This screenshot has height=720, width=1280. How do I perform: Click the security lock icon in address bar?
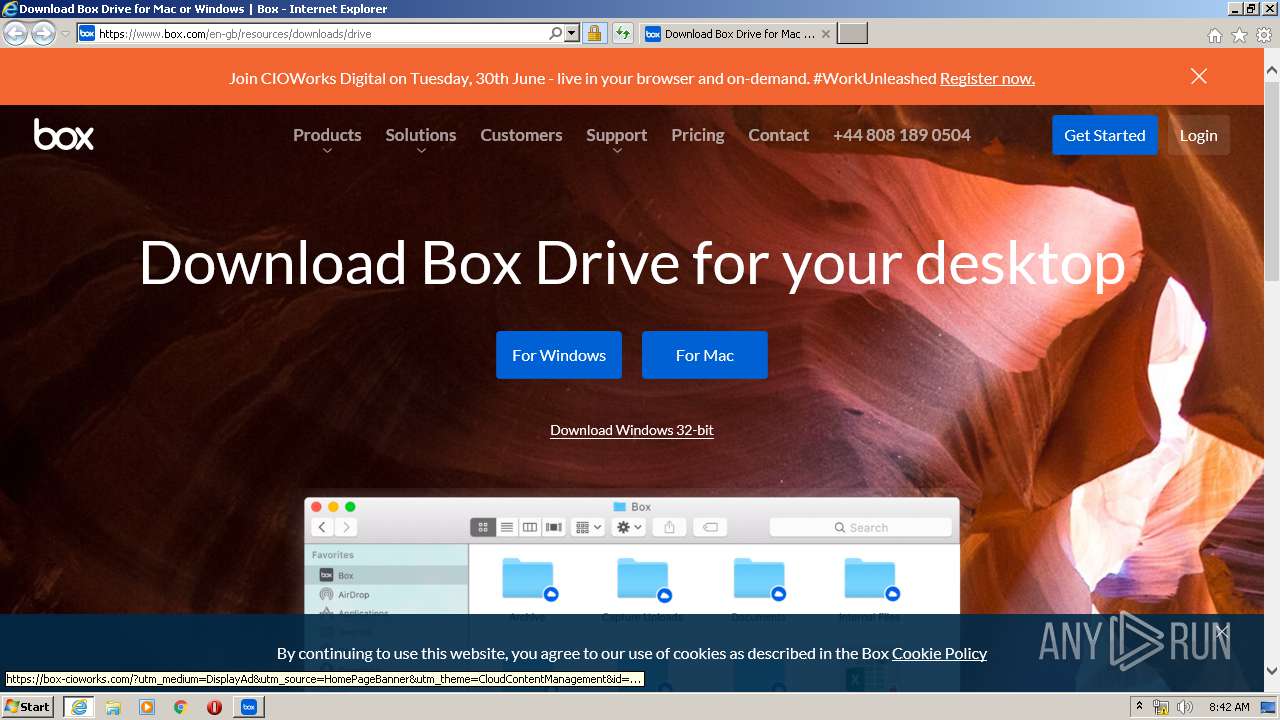coord(594,33)
